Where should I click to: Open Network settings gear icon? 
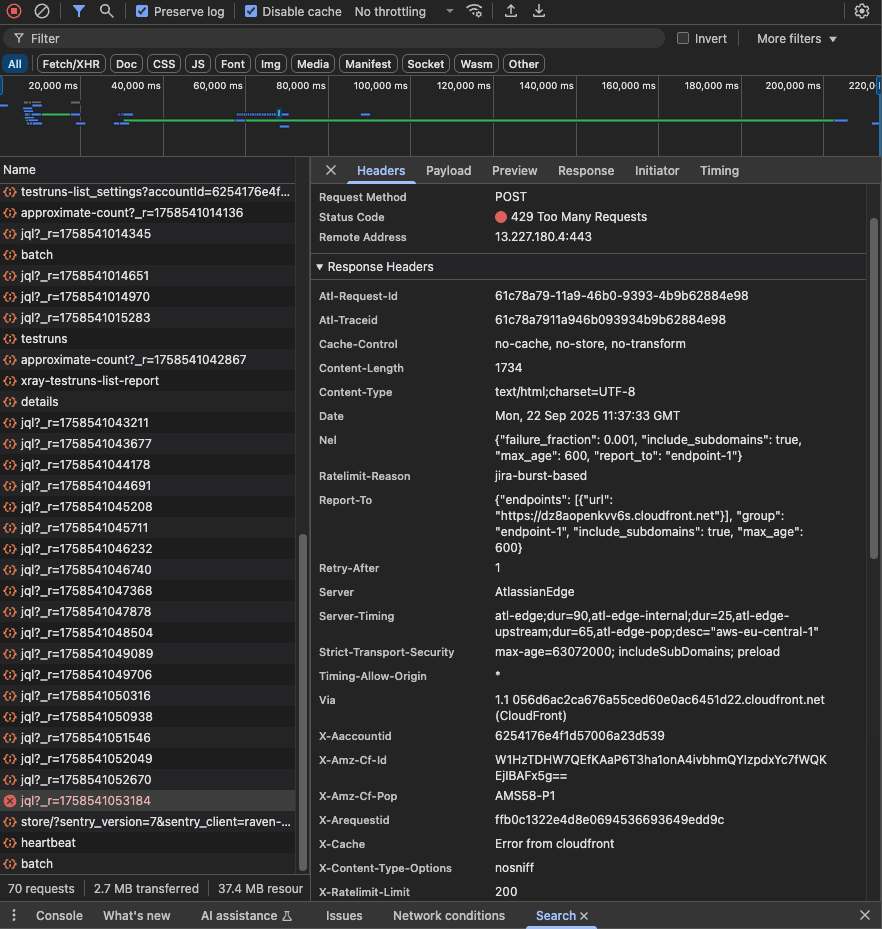coord(862,11)
